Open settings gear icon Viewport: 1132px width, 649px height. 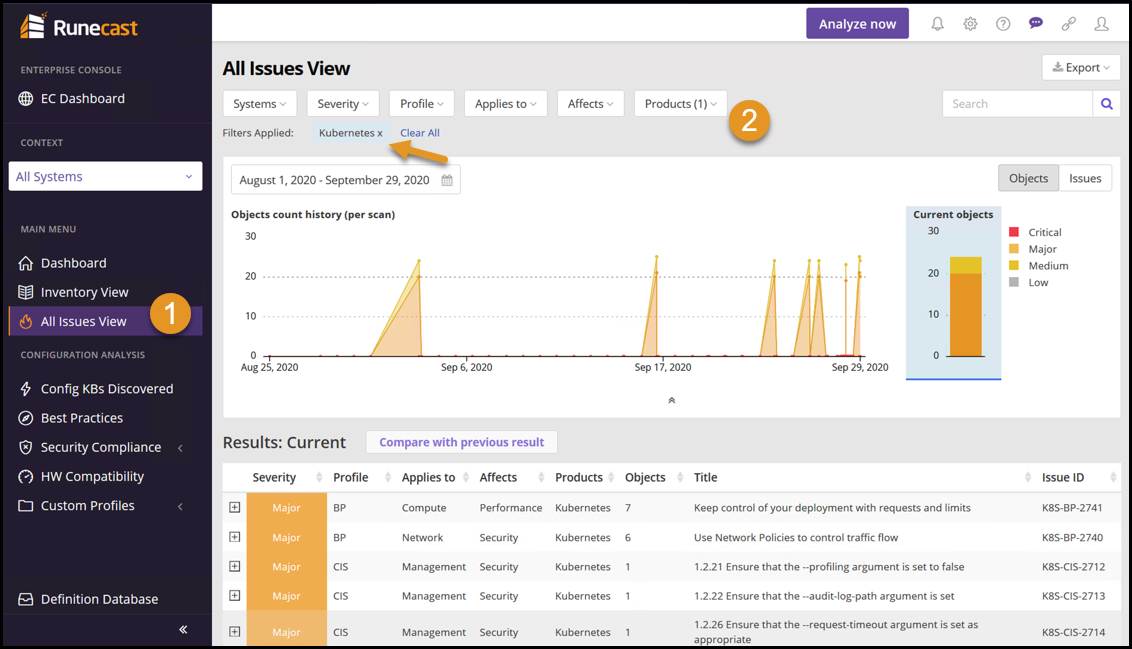click(x=970, y=24)
